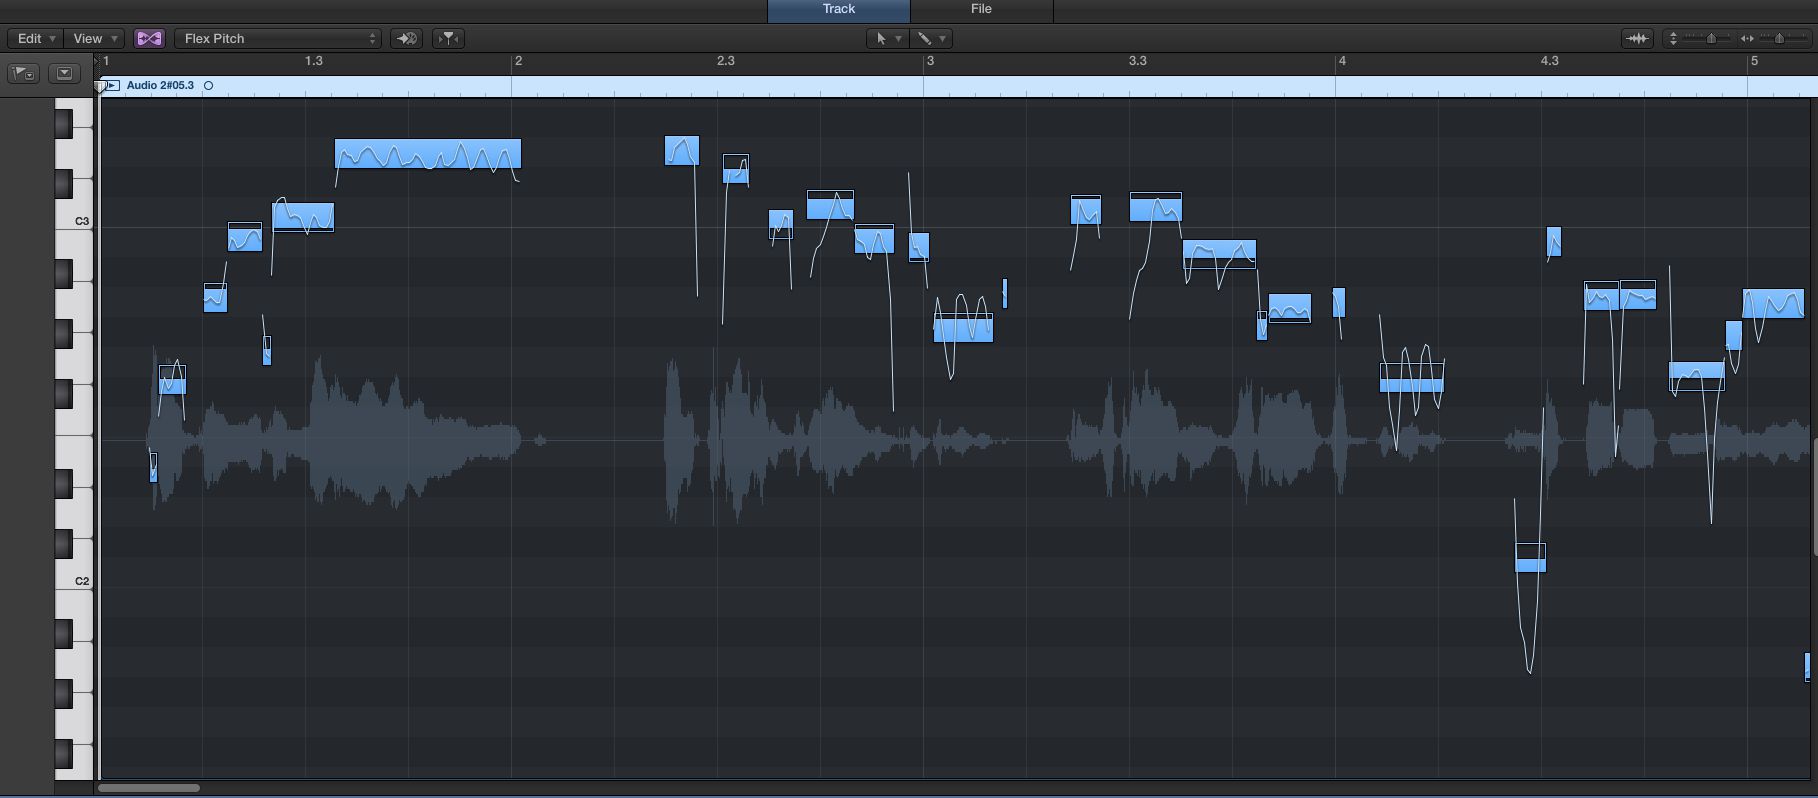Select the wide vibrato note just after bar 3
The height and width of the screenshot is (798, 1818).
pyautogui.click(x=963, y=328)
